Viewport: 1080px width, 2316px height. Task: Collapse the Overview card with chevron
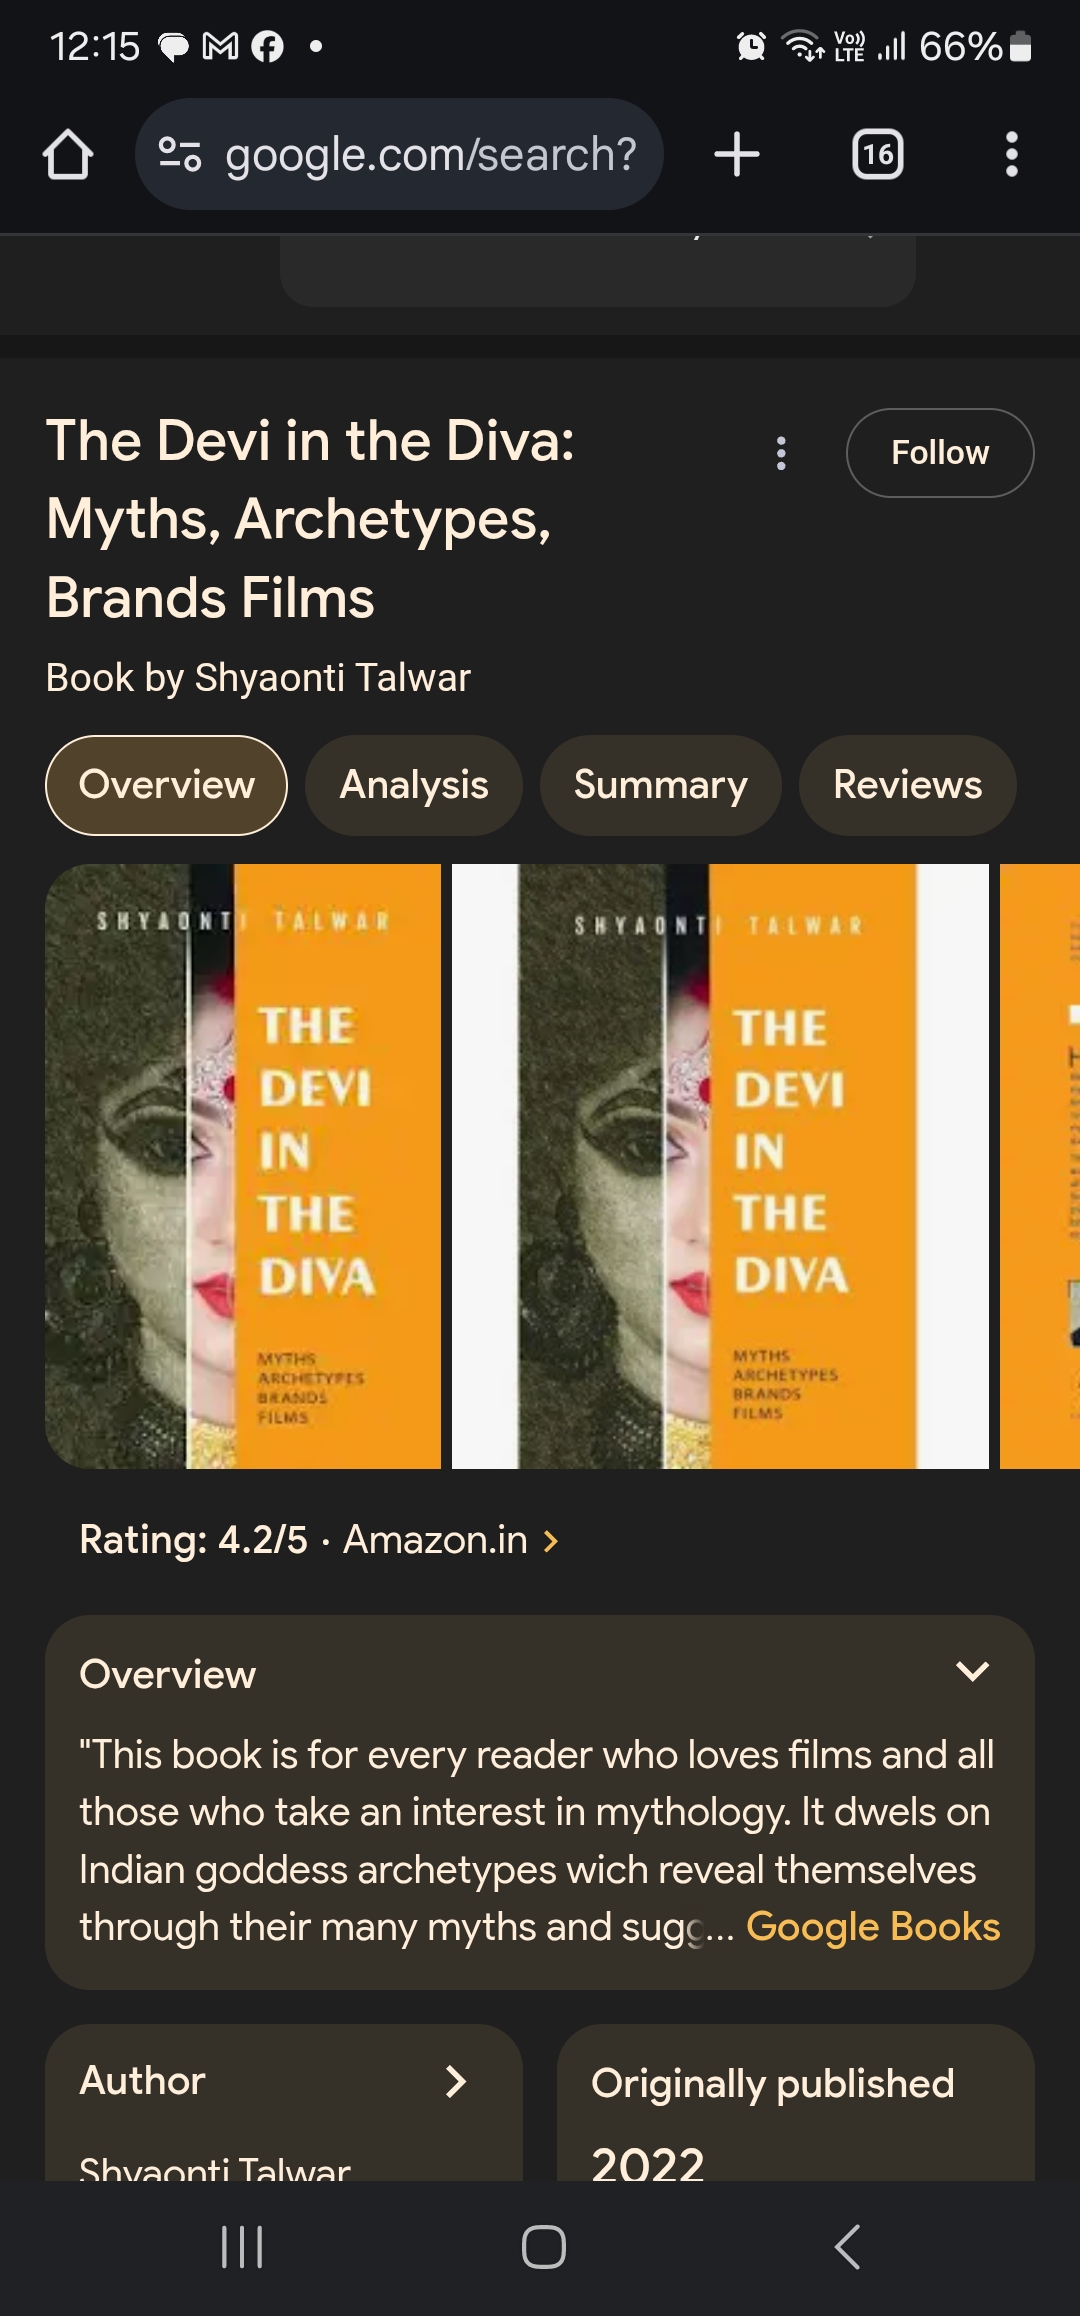[x=972, y=1671]
